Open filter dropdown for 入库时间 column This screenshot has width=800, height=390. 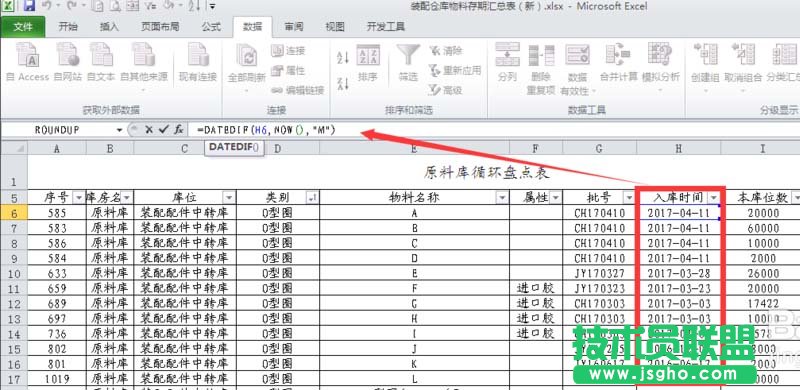pyautogui.click(x=714, y=197)
